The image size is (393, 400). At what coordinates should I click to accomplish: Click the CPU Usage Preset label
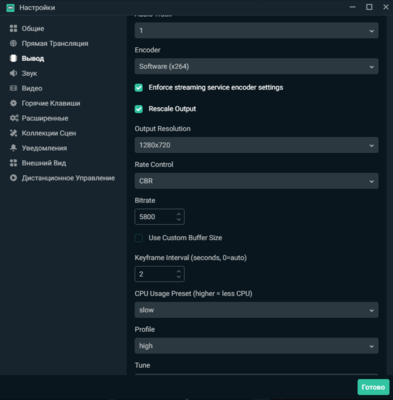(193, 294)
